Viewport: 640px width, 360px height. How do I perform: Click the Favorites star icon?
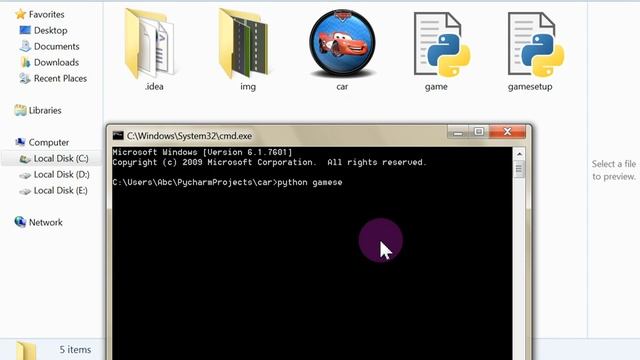(x=20, y=14)
